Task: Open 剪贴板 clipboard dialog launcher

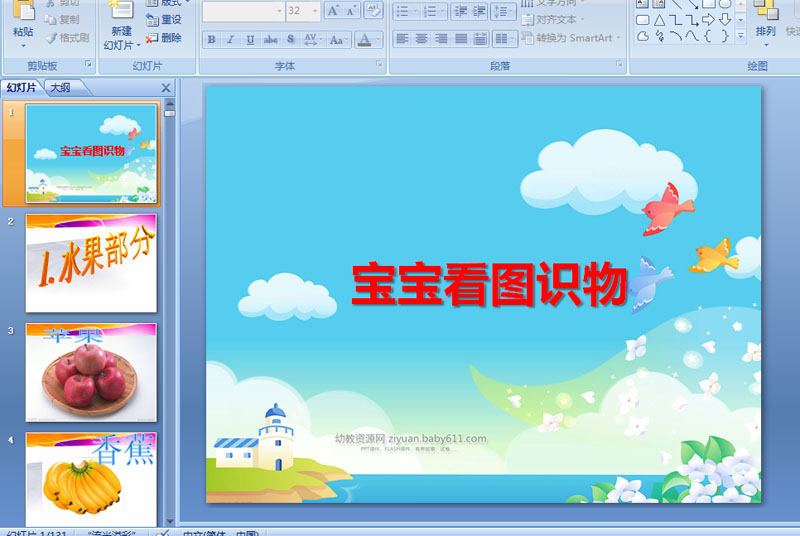Action: click(x=88, y=64)
